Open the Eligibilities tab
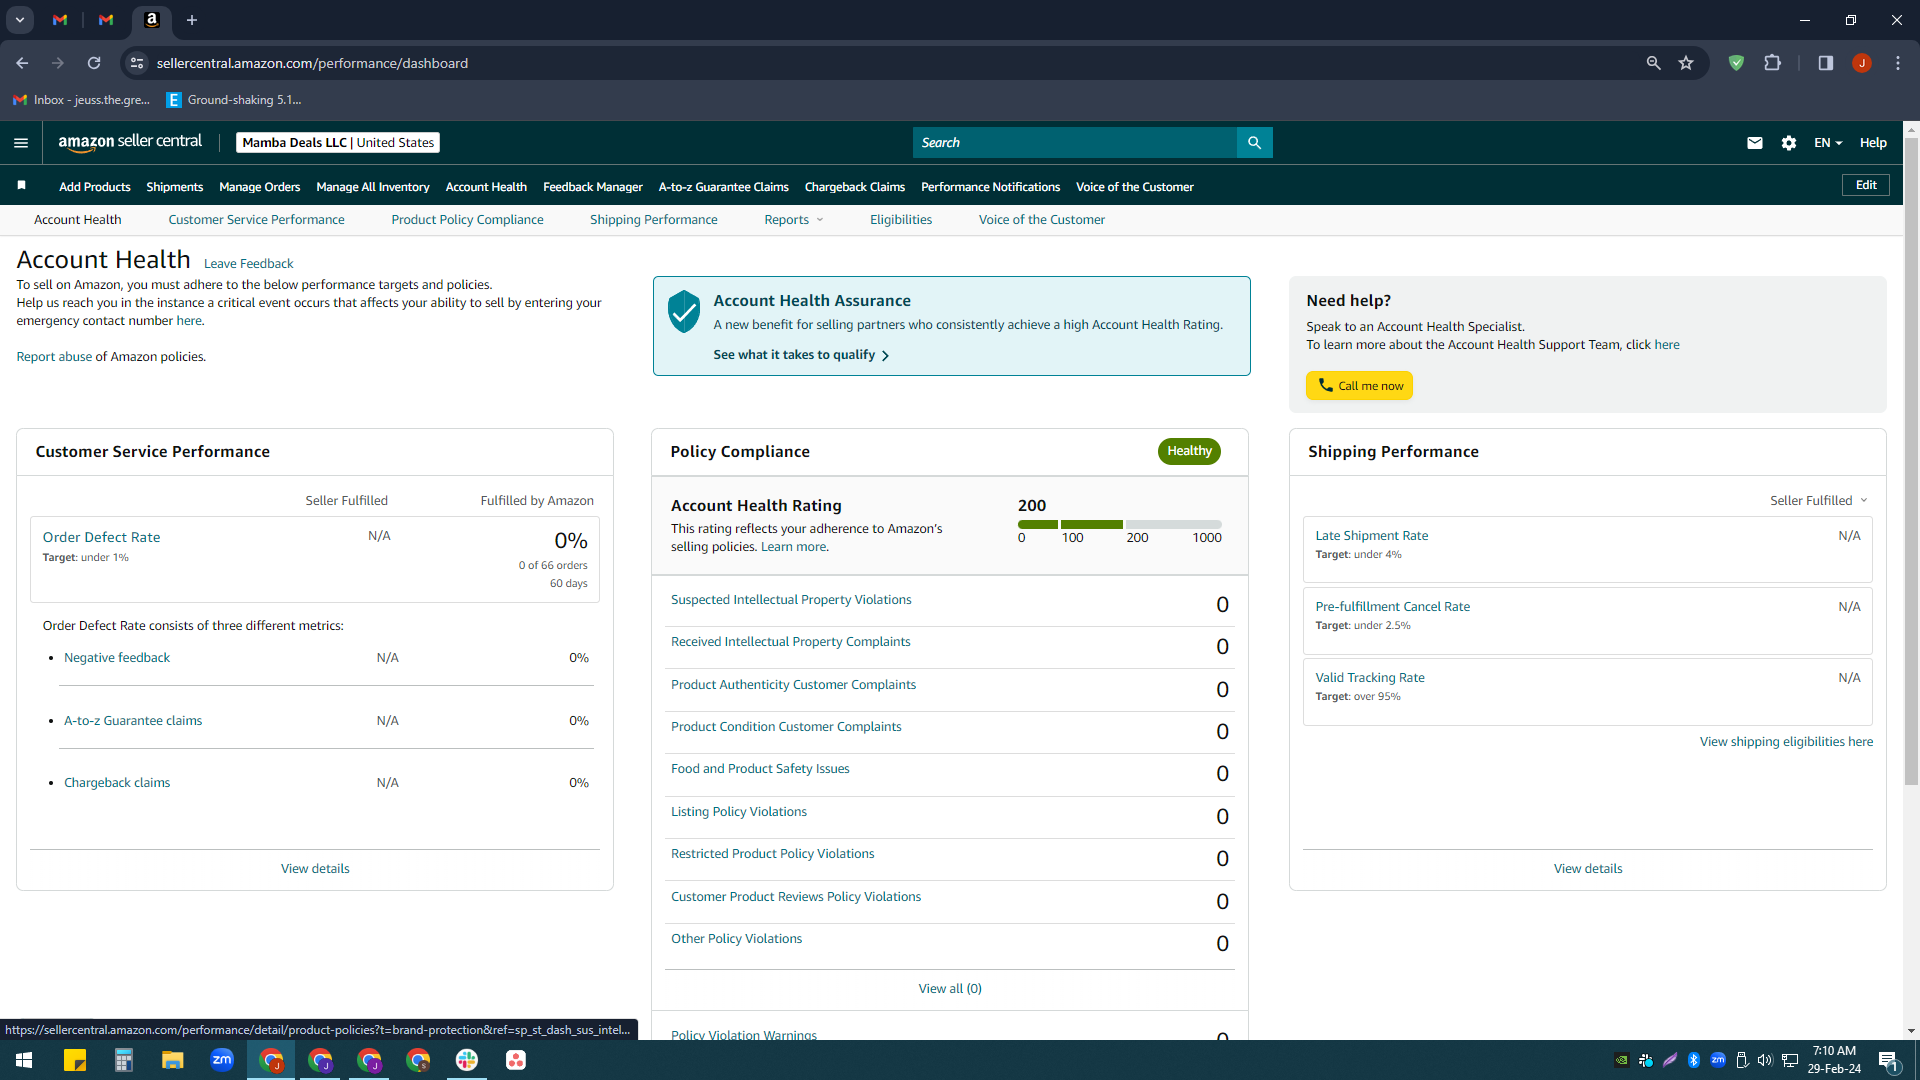Screen dimensions: 1920x1080 pos(901,220)
